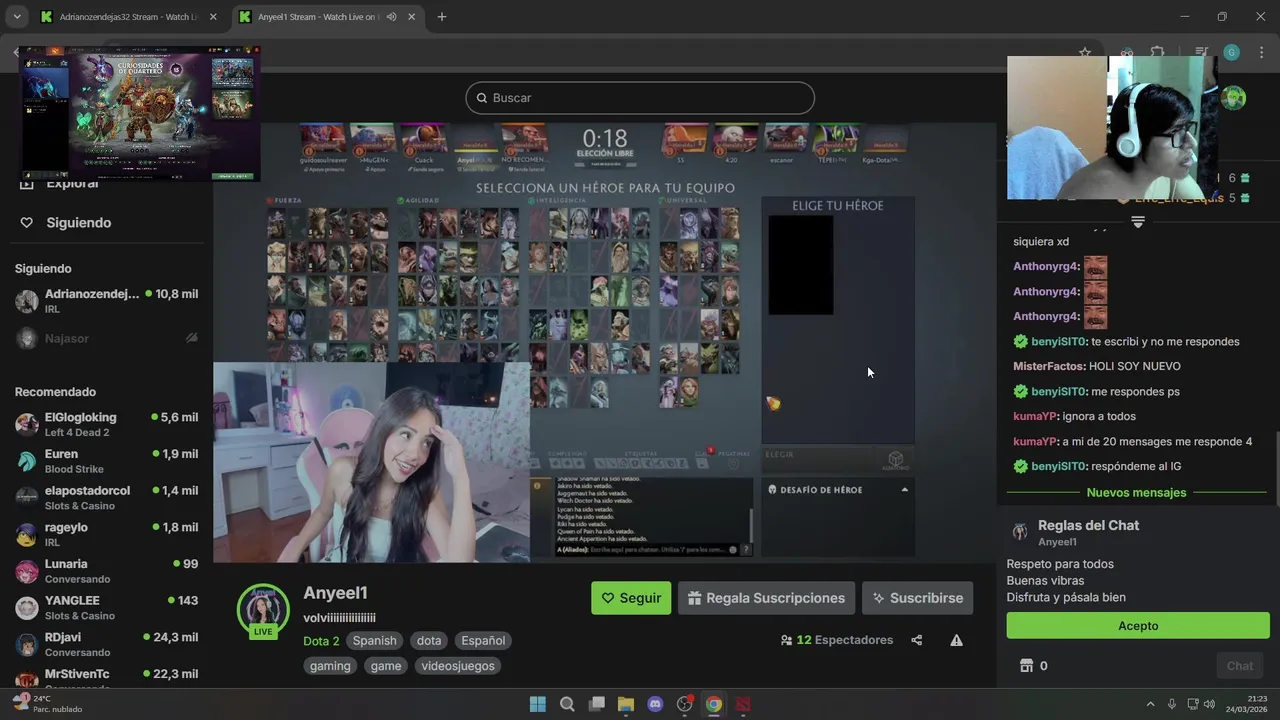Focus the Buscar search field
This screenshot has height=720, width=1280.
click(x=640, y=98)
